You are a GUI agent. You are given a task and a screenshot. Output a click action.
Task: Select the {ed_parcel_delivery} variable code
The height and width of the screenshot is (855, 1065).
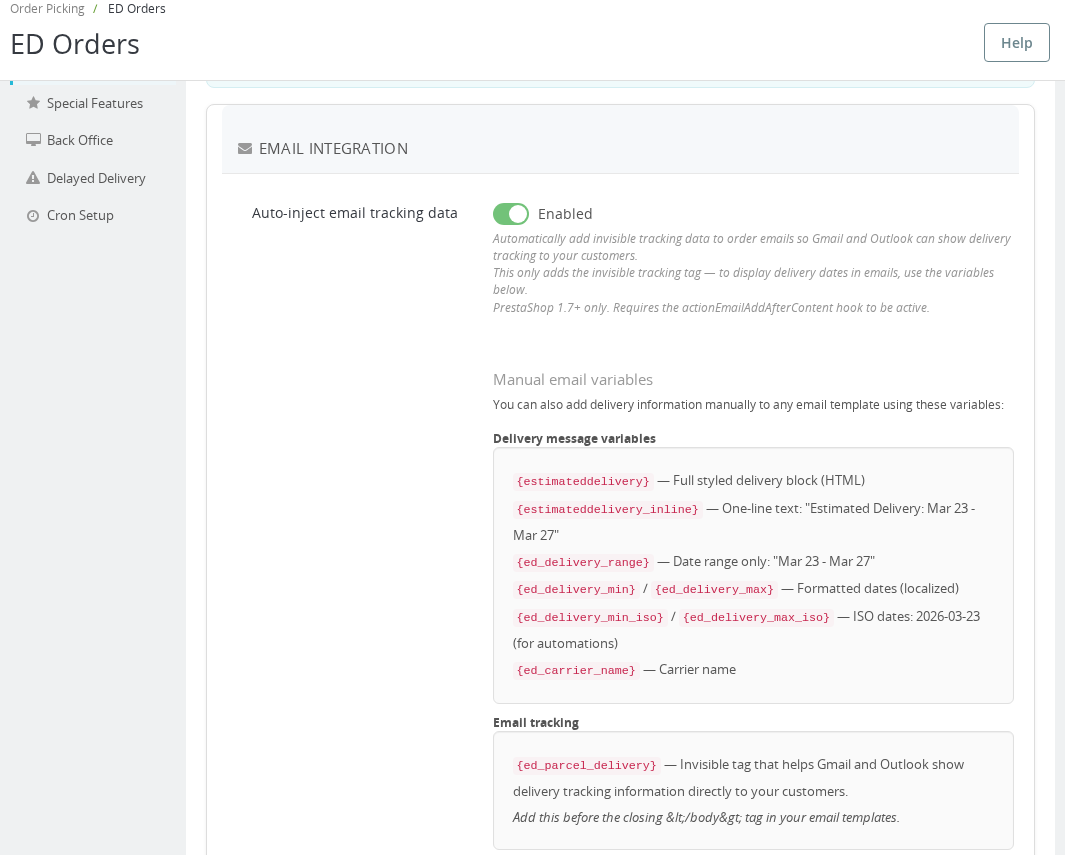(x=586, y=765)
